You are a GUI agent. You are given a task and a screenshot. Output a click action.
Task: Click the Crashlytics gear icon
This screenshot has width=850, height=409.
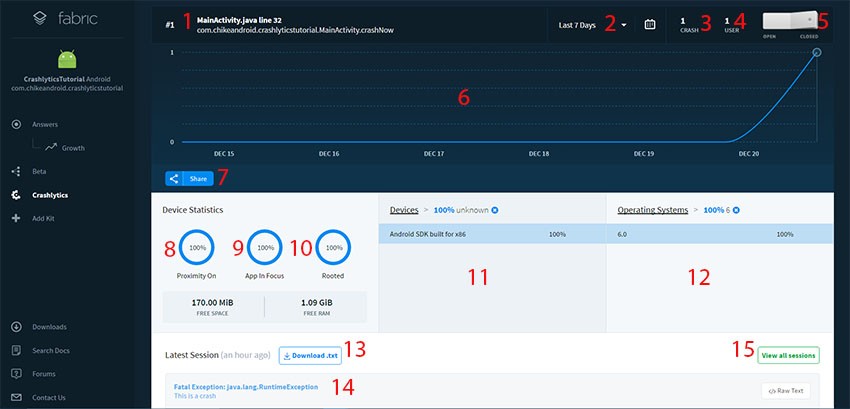pyautogui.click(x=16, y=195)
